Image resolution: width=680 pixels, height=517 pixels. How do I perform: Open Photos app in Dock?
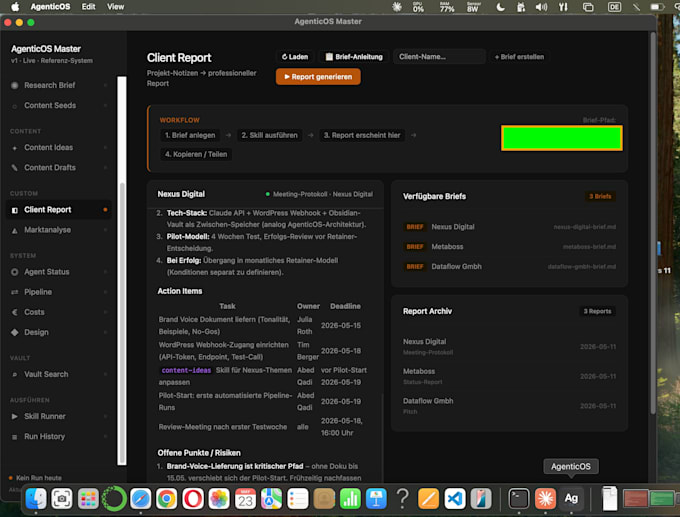tap(219, 498)
